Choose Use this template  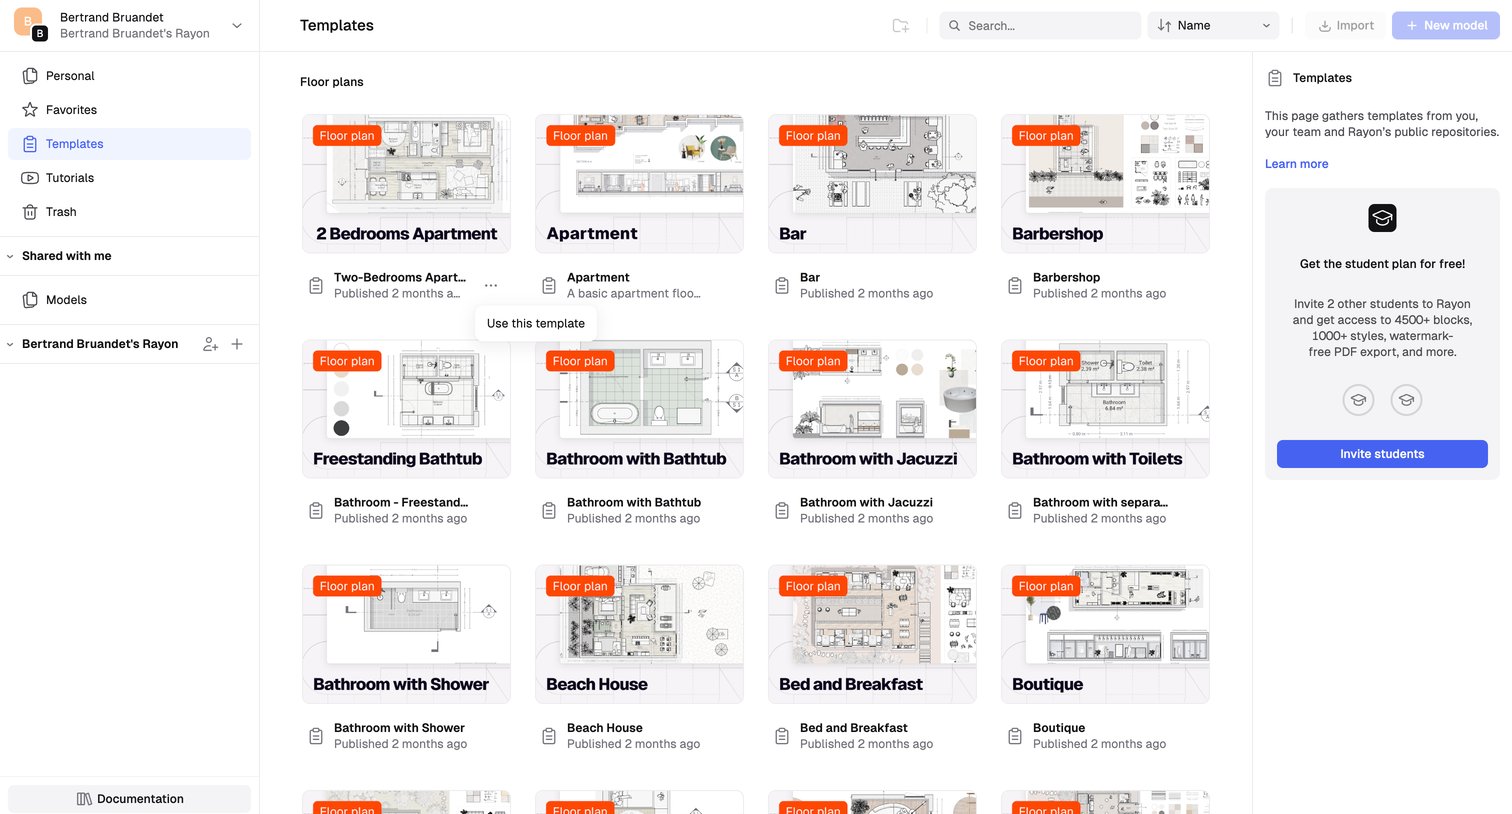coord(536,324)
